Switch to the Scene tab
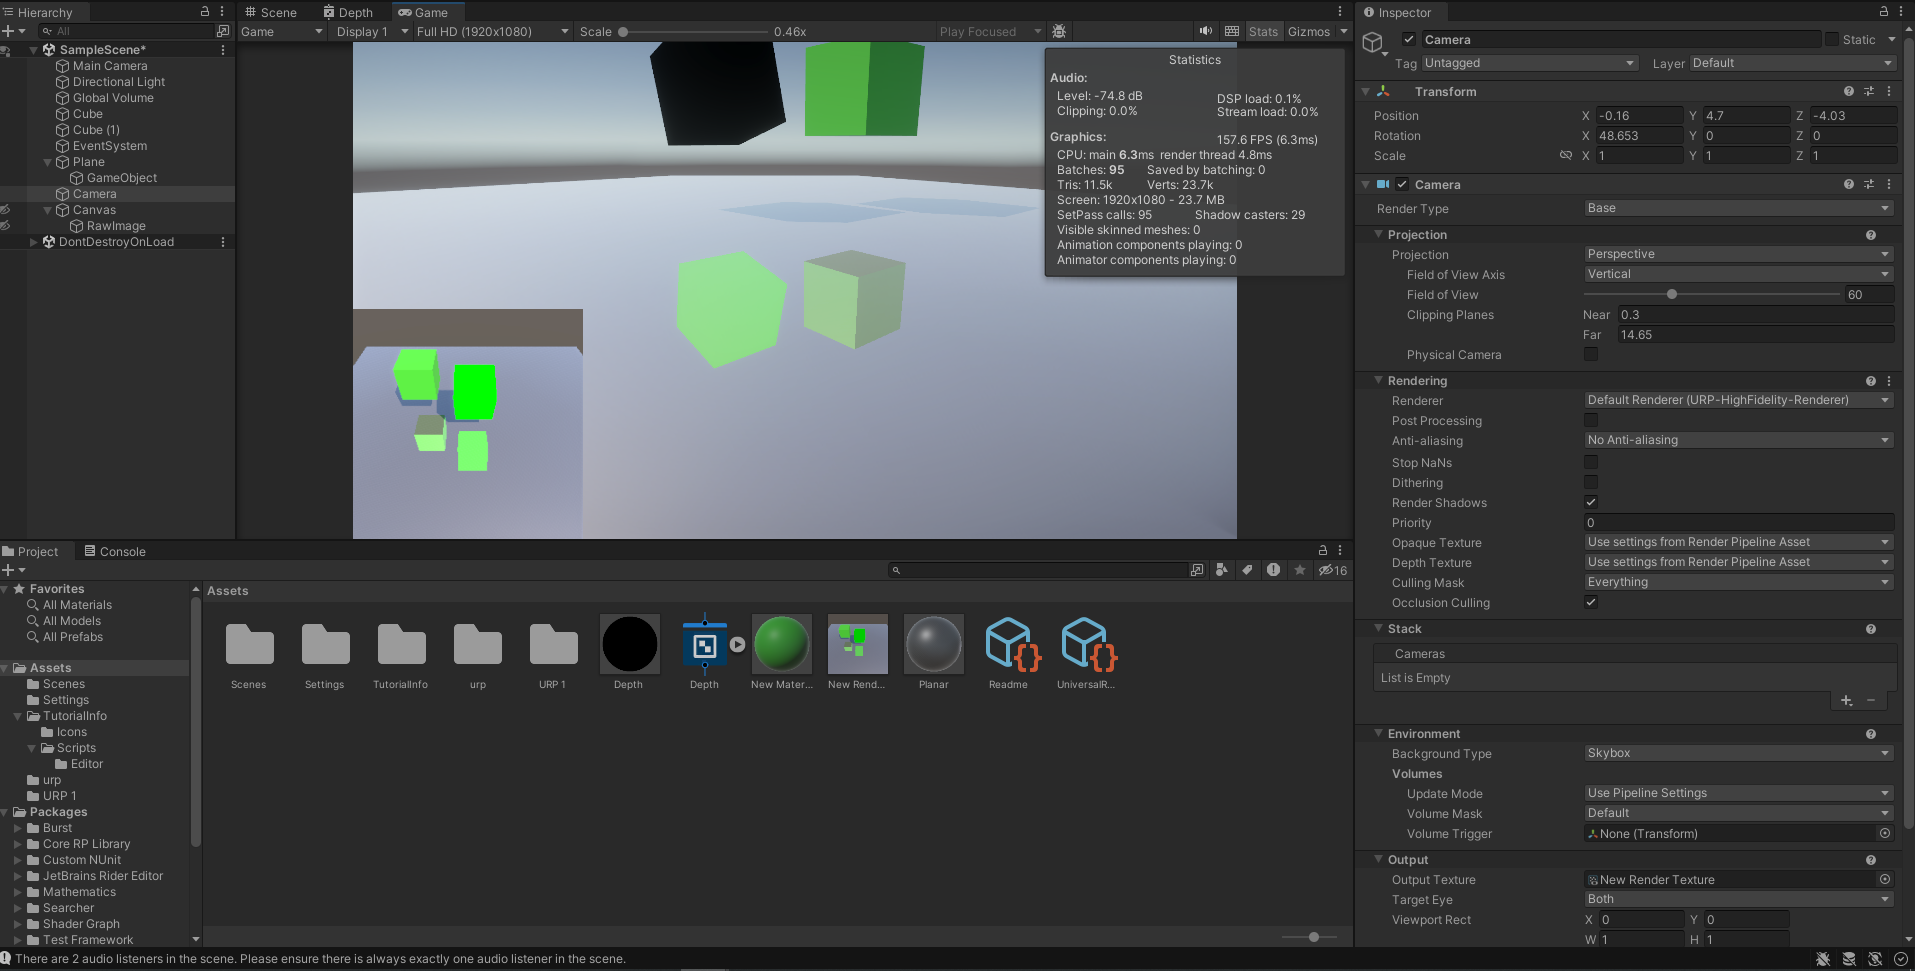 [271, 12]
